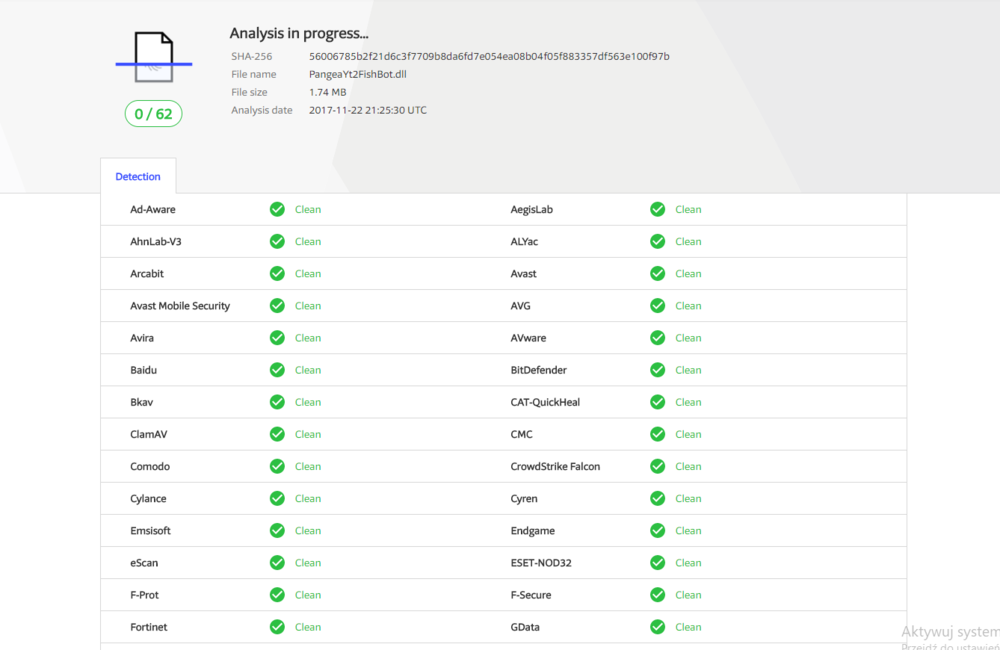Click the file name PangeaYt2FishBot.dll
This screenshot has width=1000, height=650.
(x=358, y=74)
